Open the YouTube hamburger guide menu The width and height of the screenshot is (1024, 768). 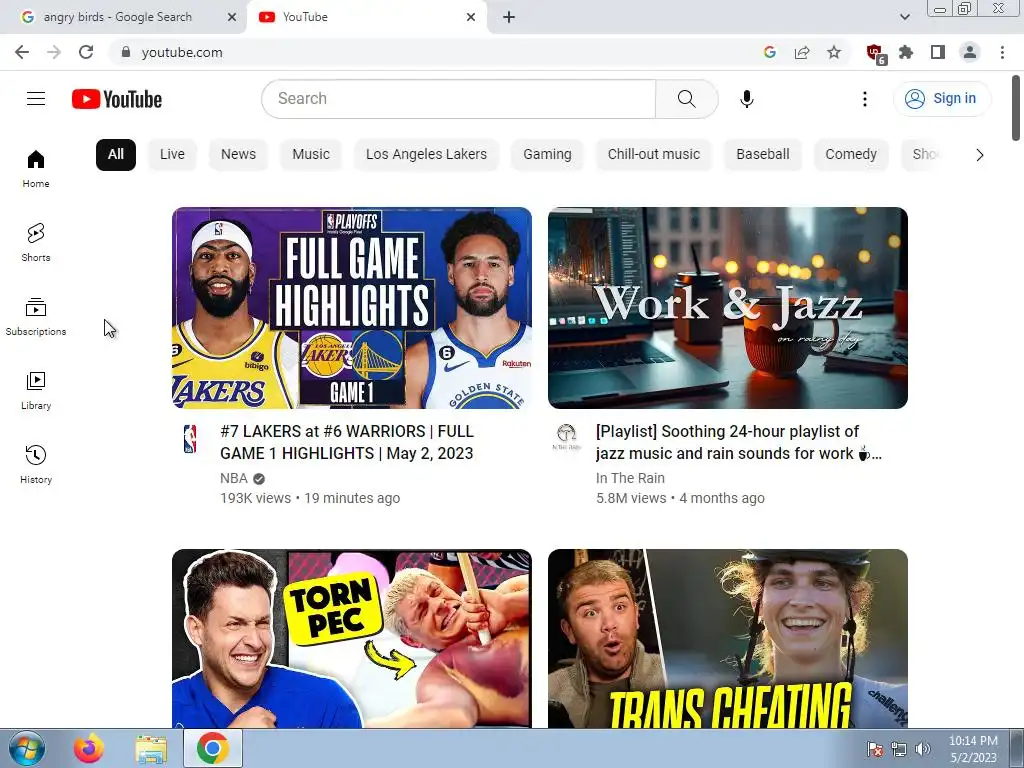point(36,99)
